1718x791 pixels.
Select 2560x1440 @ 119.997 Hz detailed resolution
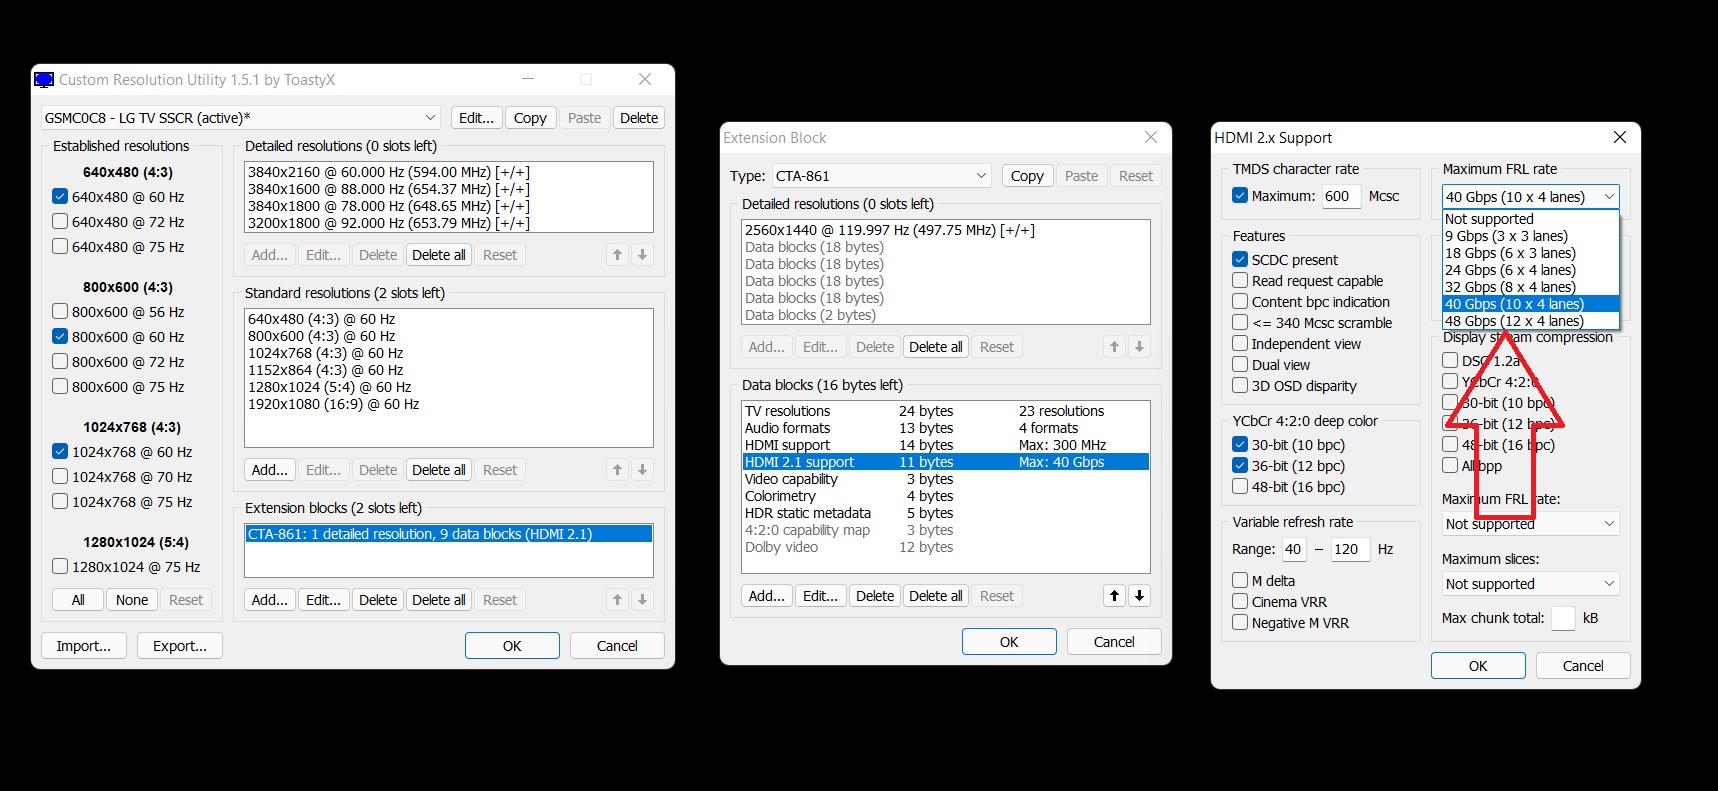[x=946, y=230]
